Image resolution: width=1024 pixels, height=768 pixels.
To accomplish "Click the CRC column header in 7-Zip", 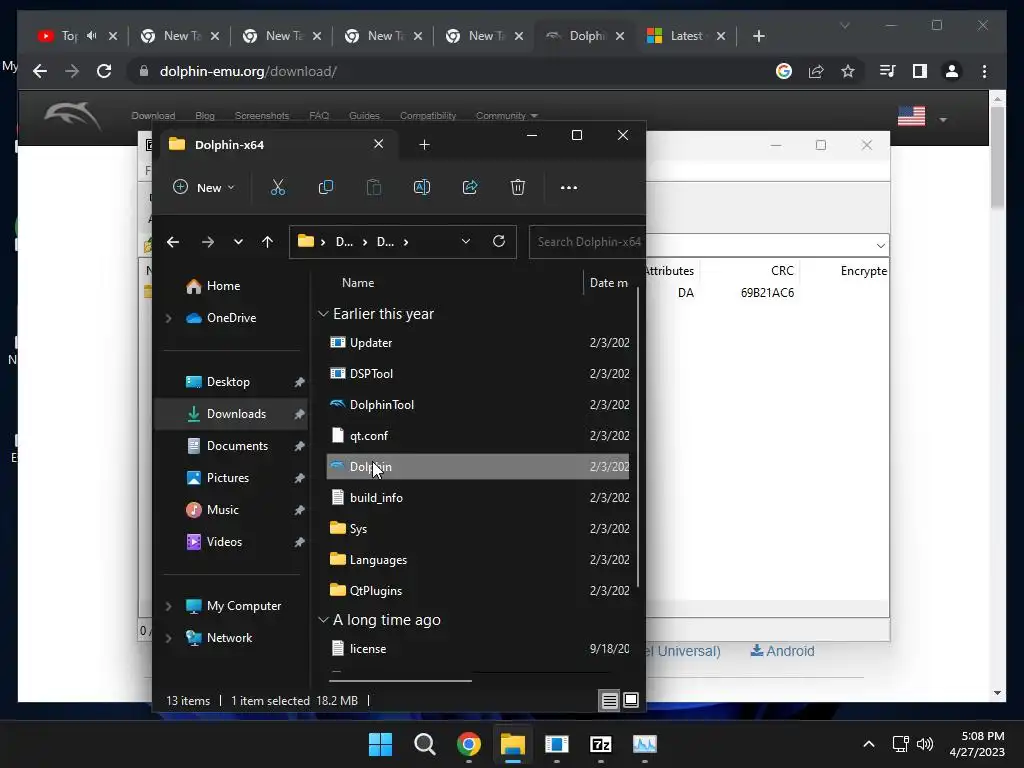I will coord(782,271).
